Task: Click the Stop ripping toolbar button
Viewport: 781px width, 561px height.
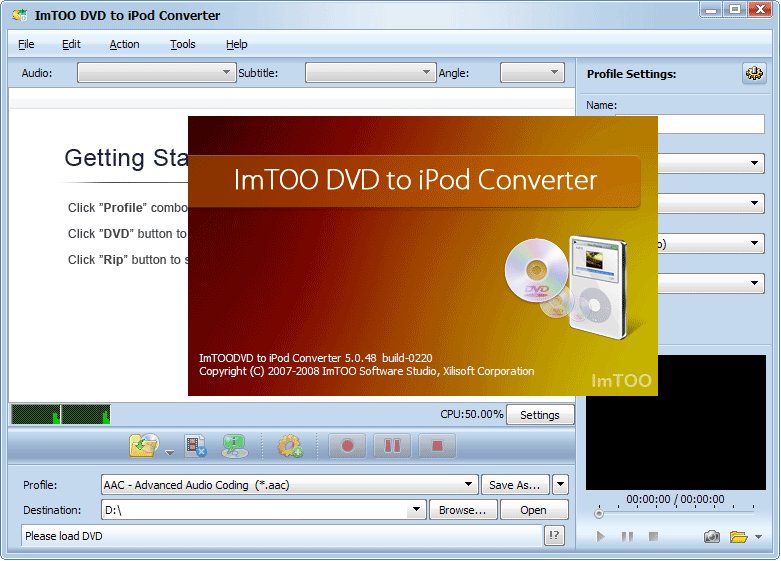Action: (437, 445)
